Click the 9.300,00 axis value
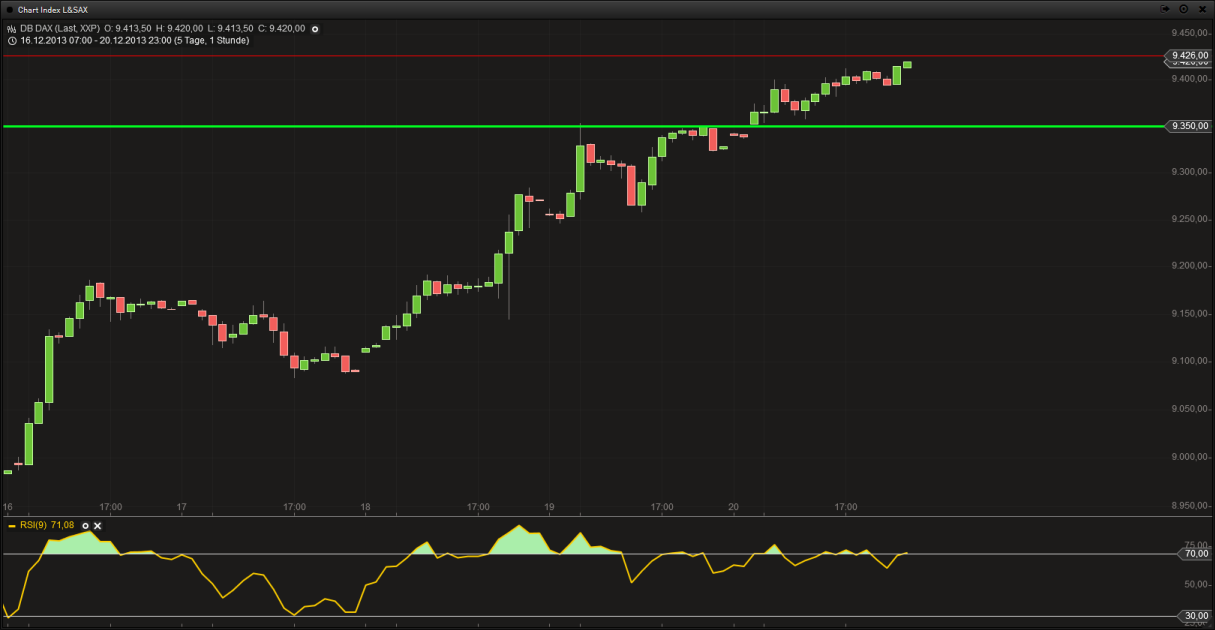Screen dimensions: 1215x630 coord(1189,172)
